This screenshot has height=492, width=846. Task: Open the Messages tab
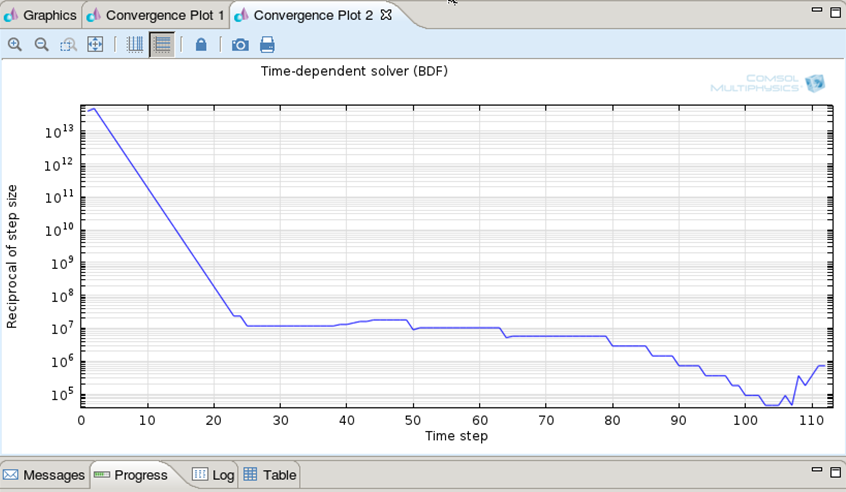click(45, 475)
